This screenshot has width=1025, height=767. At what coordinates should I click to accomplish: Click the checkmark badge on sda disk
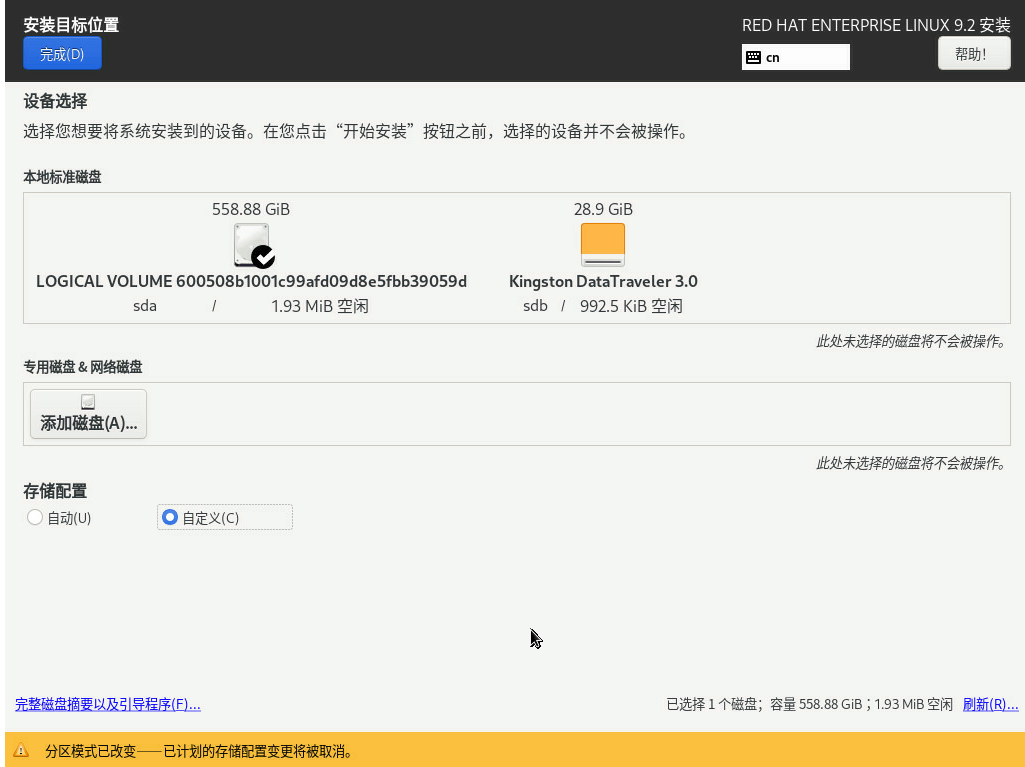(263, 257)
